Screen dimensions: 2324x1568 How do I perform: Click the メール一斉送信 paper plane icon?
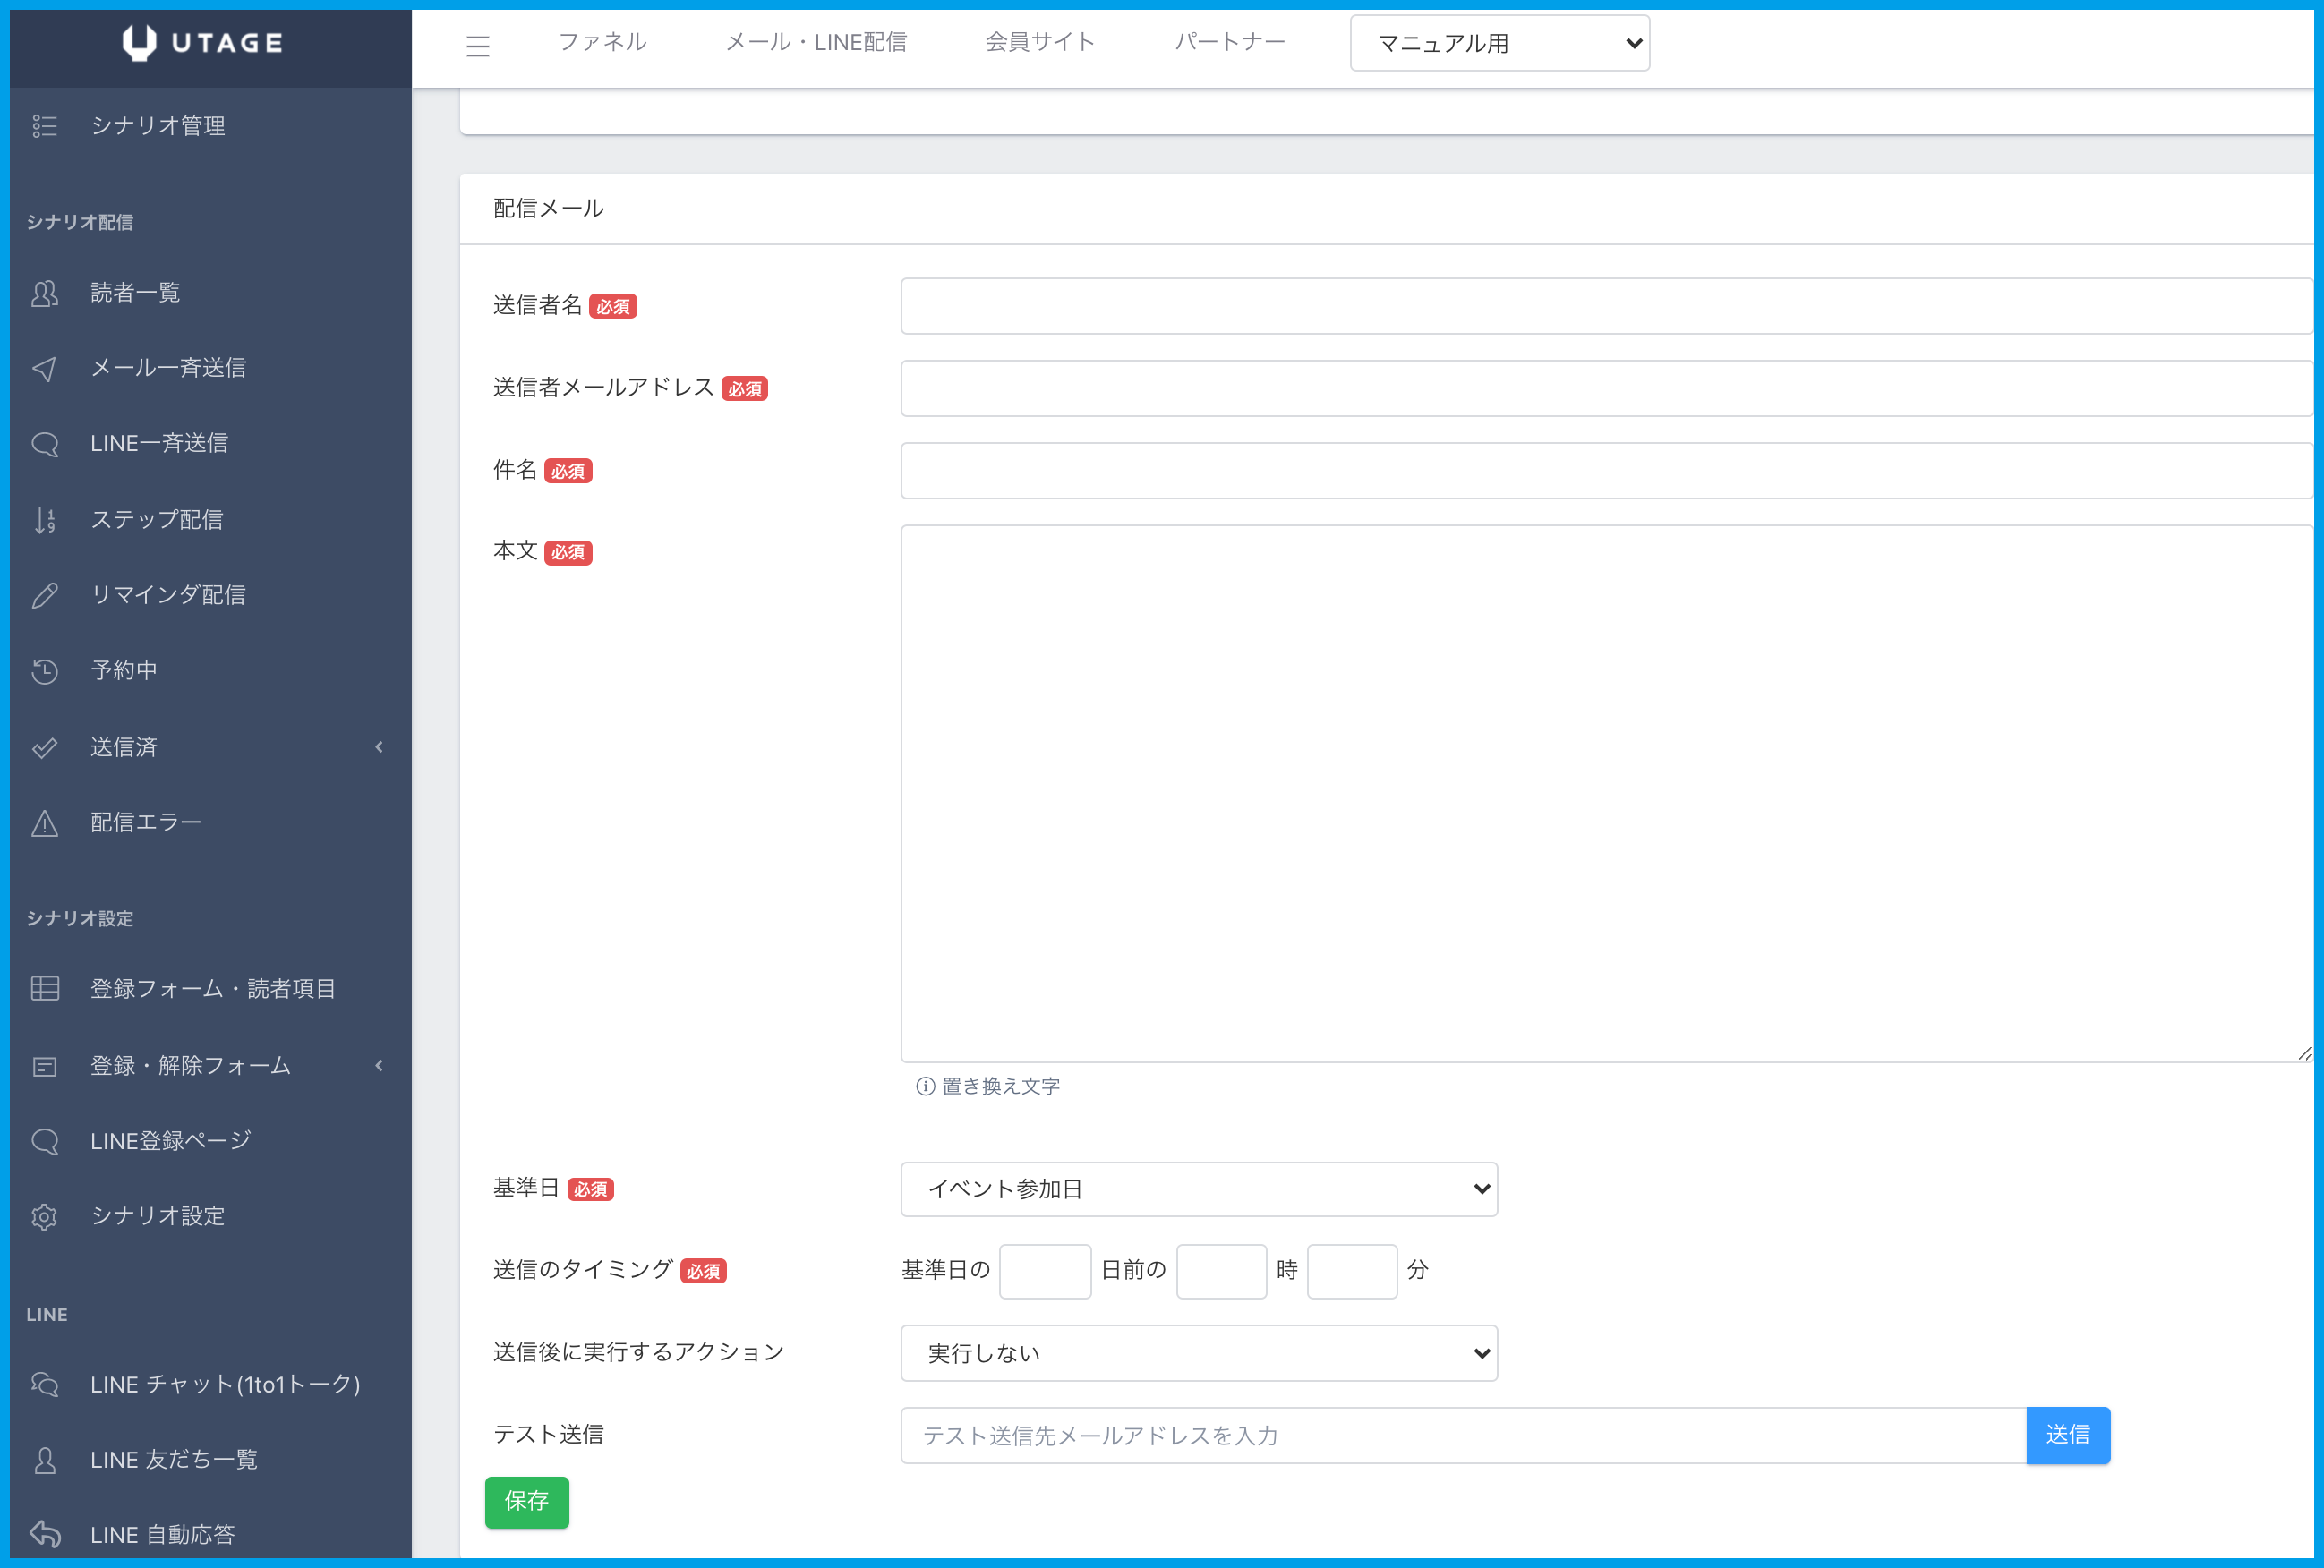[45, 369]
